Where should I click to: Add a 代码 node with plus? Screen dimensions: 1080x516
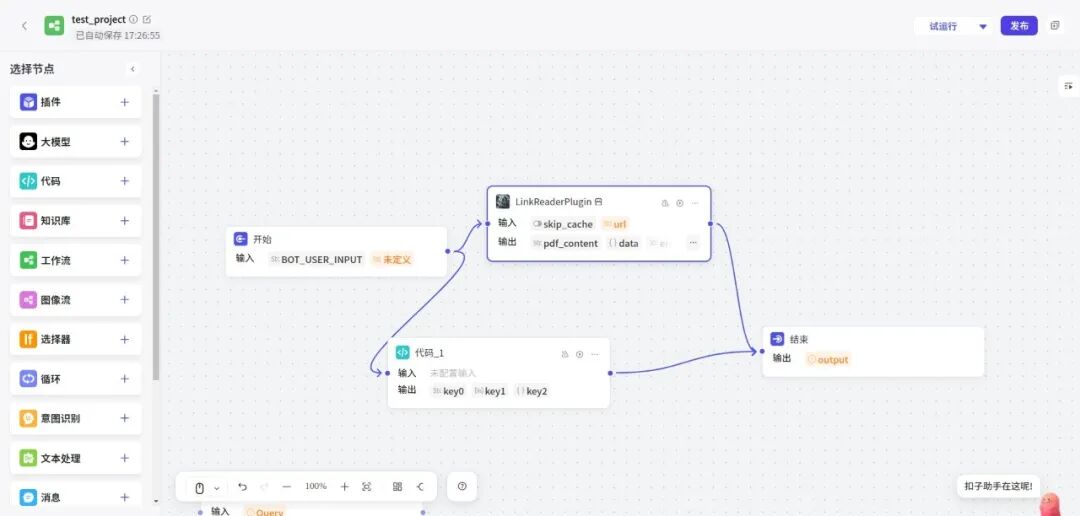[x=125, y=181]
